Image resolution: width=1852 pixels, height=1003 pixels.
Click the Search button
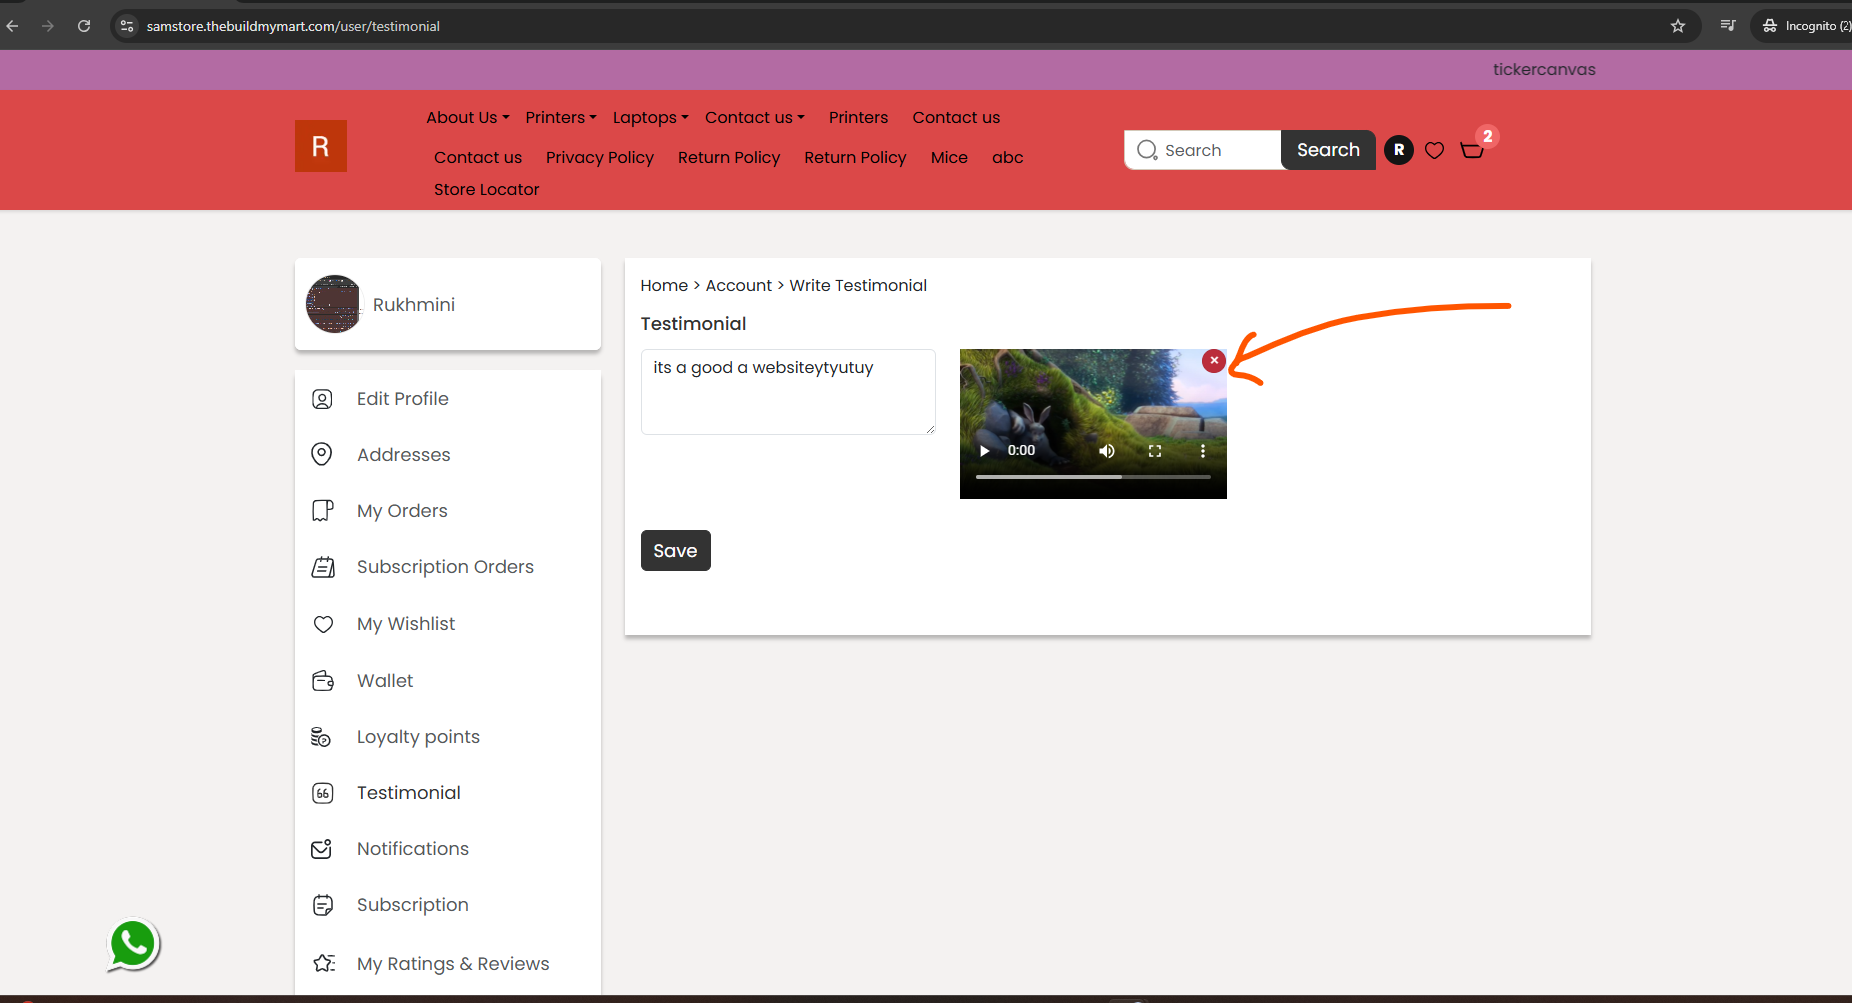[x=1328, y=150]
